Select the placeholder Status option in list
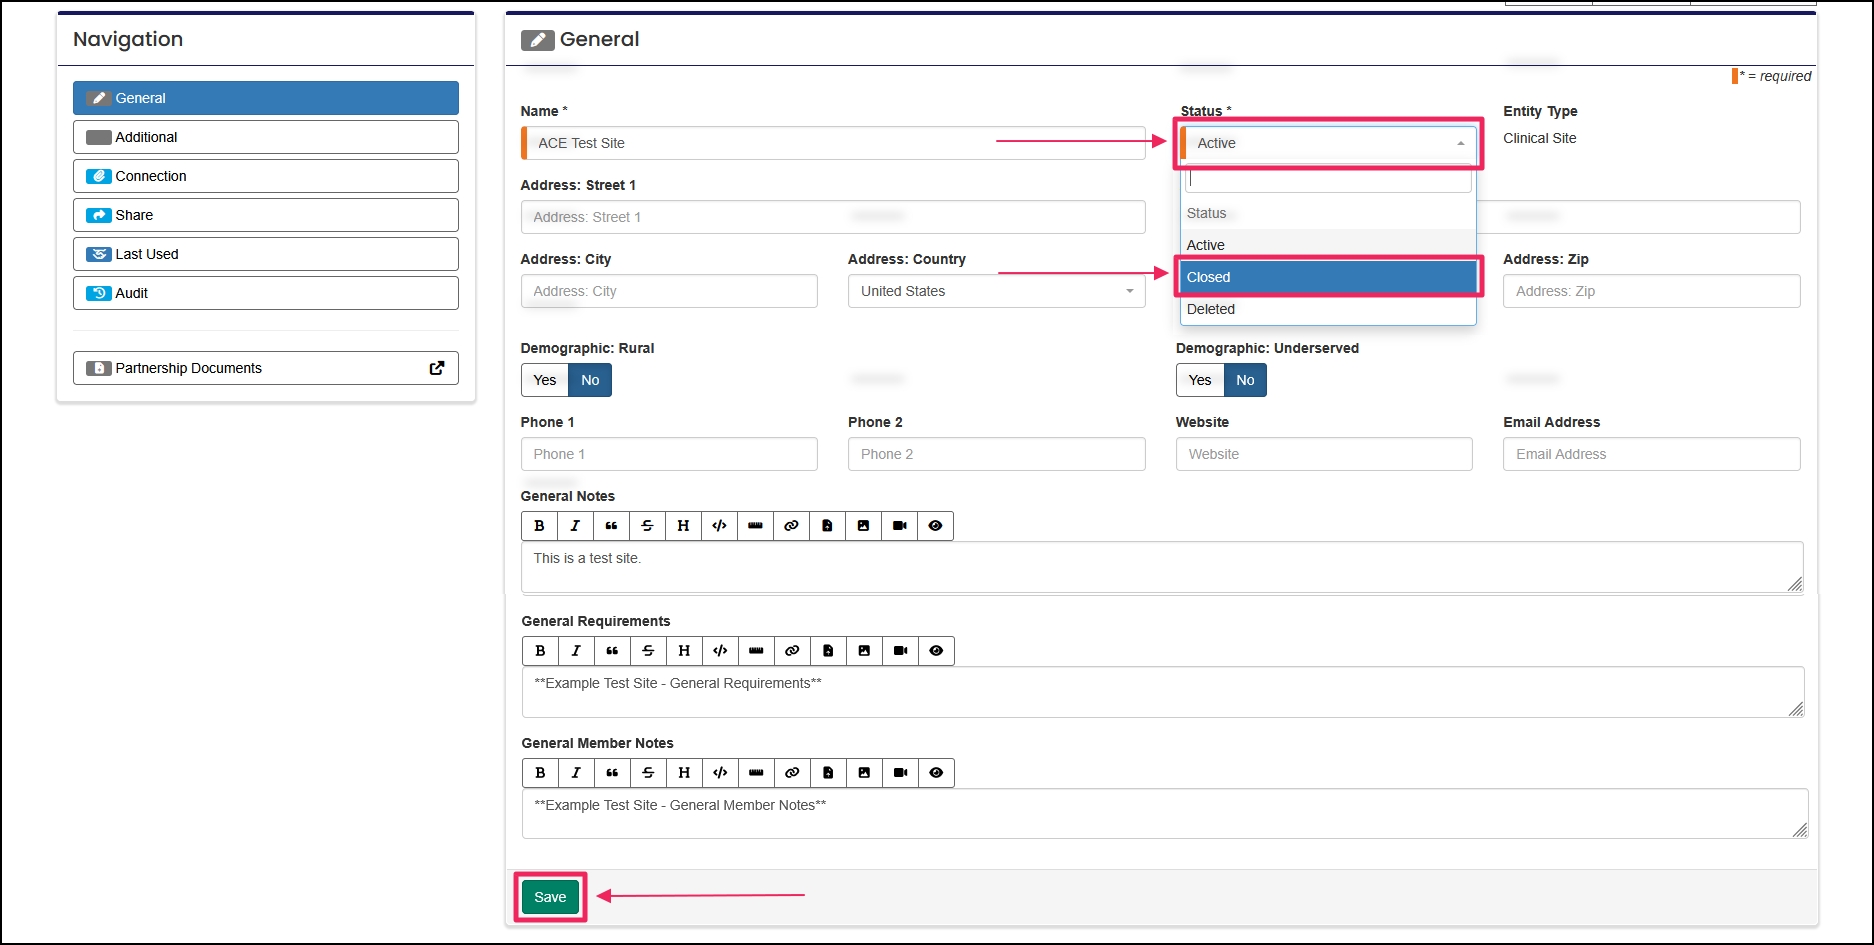 pos(1328,213)
